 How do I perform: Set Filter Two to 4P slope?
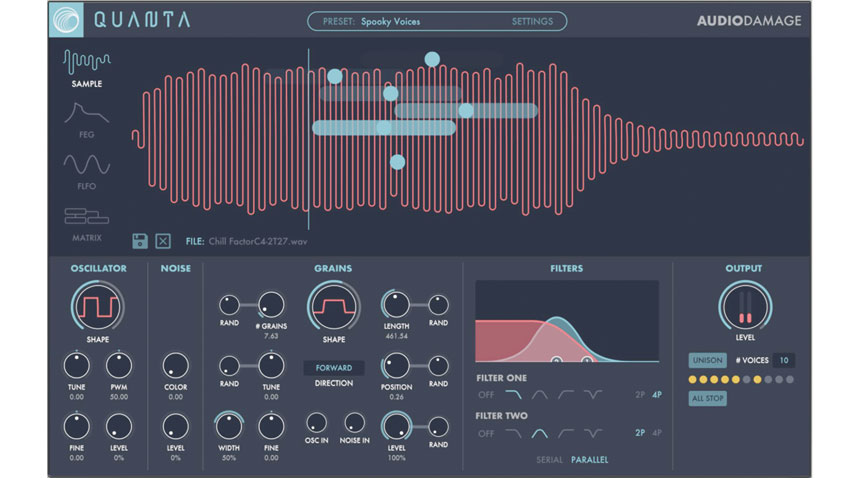[x=657, y=433]
